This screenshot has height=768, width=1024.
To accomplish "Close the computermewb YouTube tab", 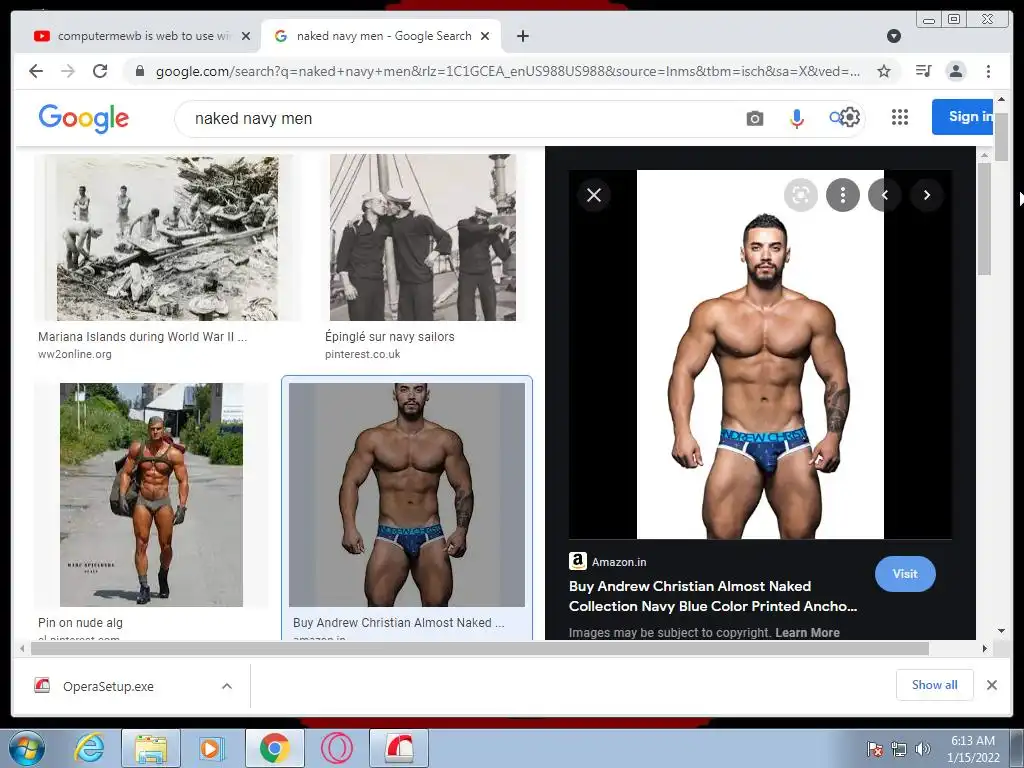I will click(246, 36).
